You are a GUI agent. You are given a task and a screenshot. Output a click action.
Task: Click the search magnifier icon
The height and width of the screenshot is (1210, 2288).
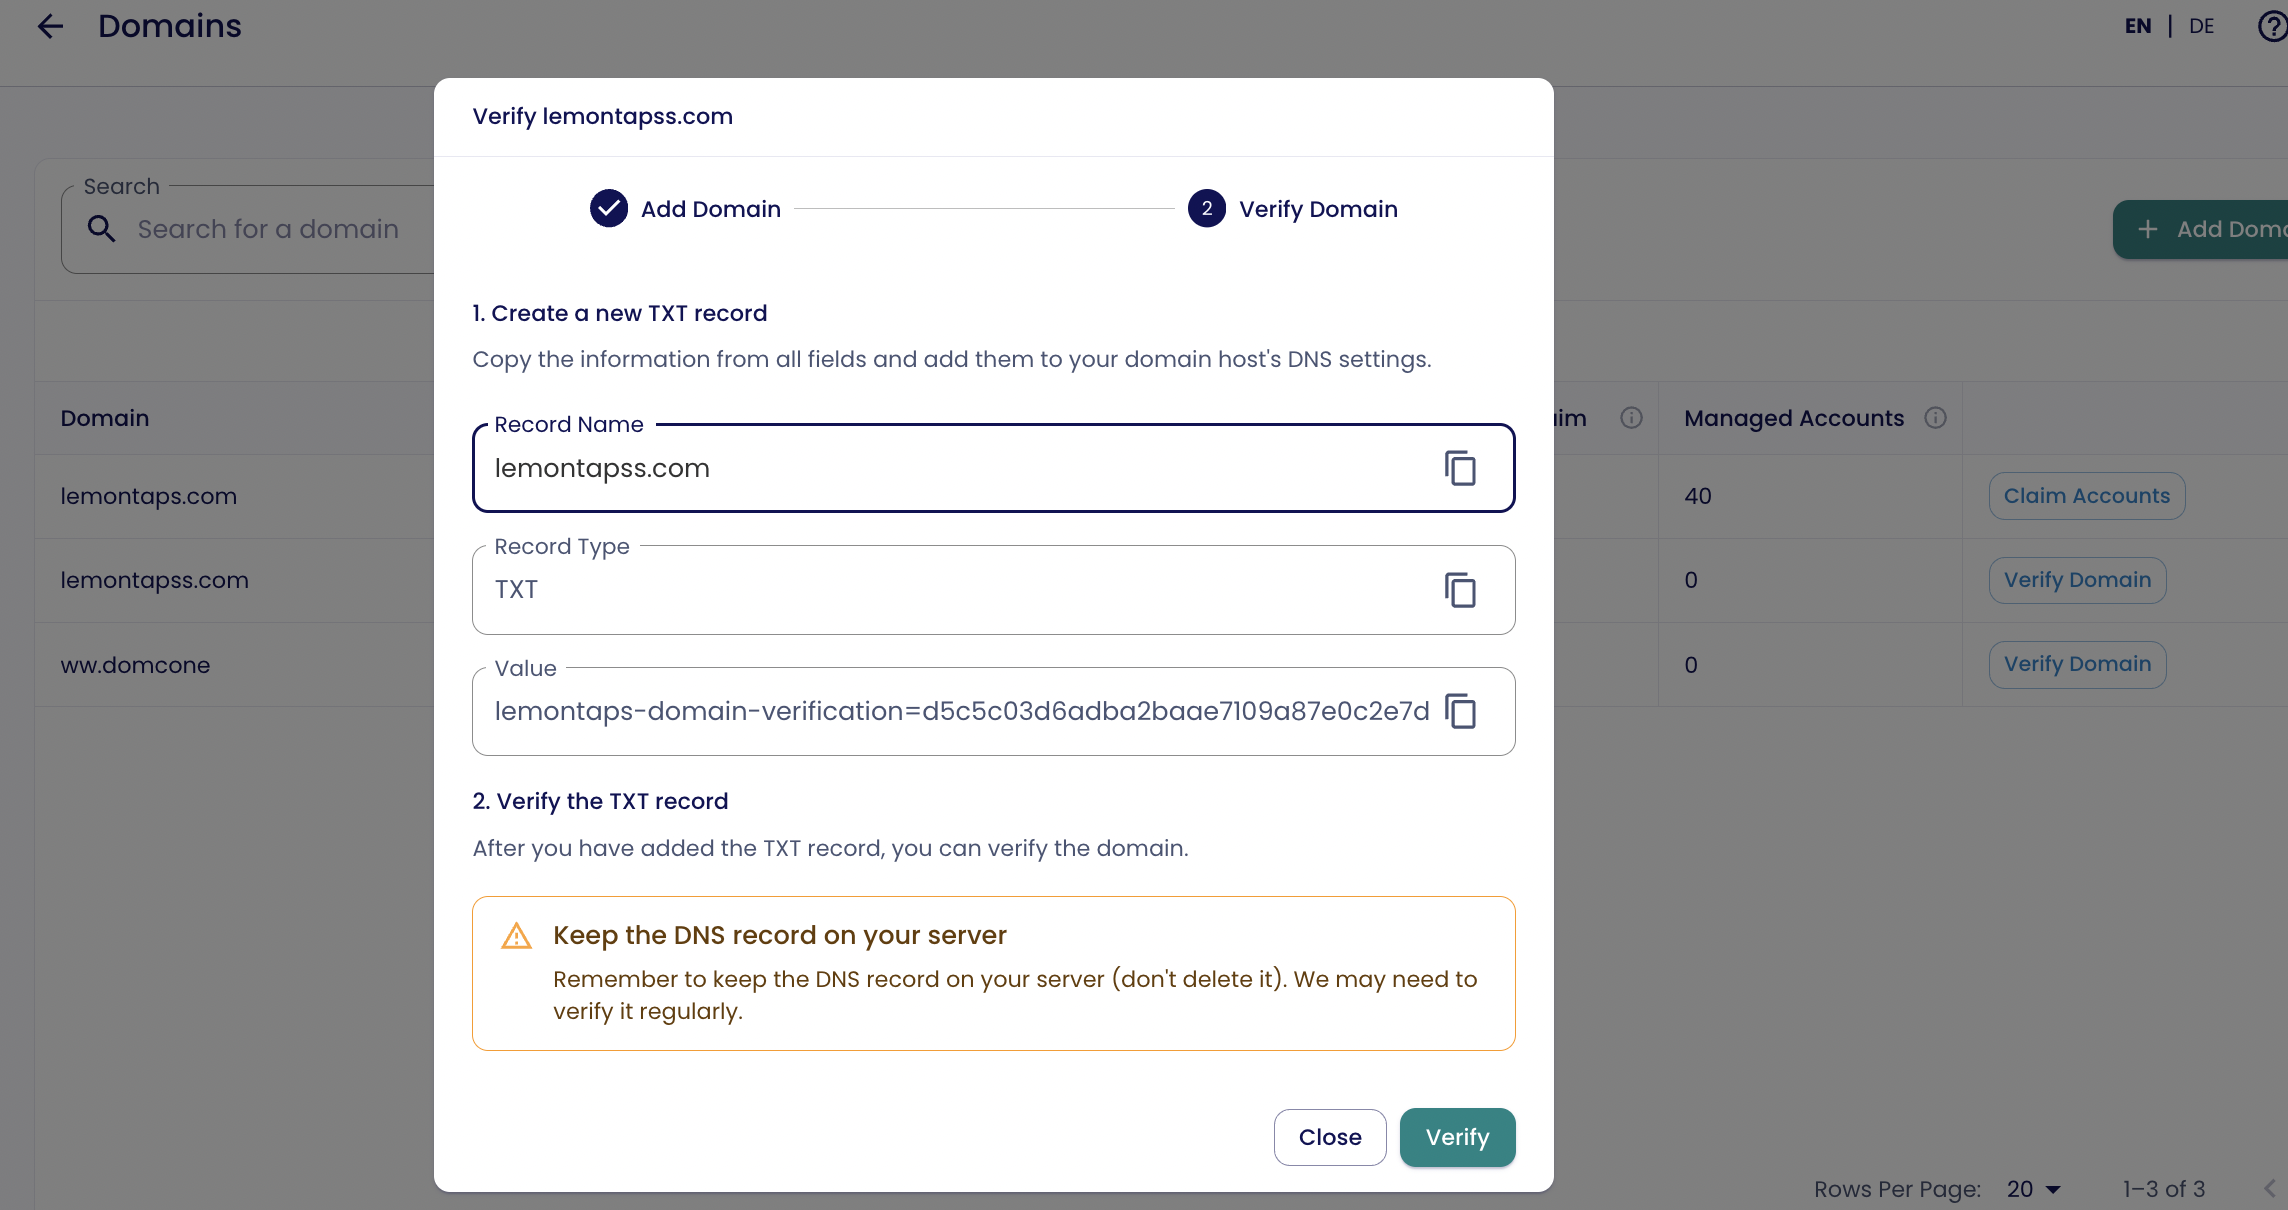pyautogui.click(x=101, y=229)
